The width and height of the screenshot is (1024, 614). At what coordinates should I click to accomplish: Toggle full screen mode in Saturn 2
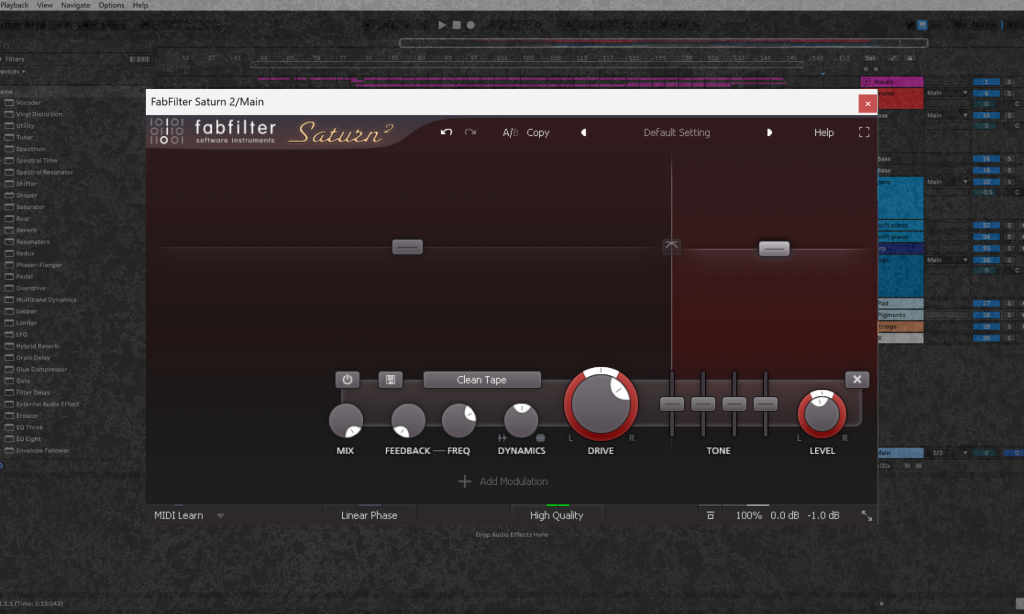(x=864, y=132)
